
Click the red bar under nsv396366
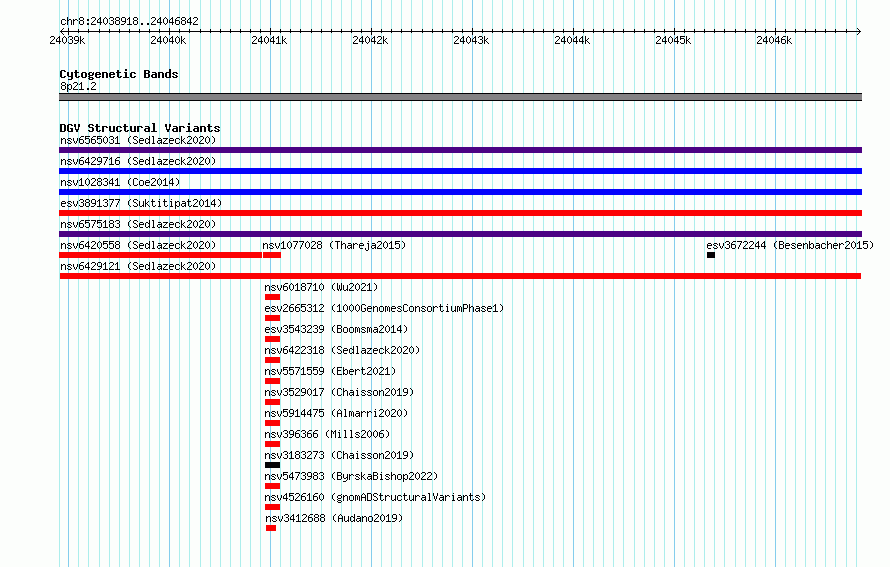(x=272, y=444)
